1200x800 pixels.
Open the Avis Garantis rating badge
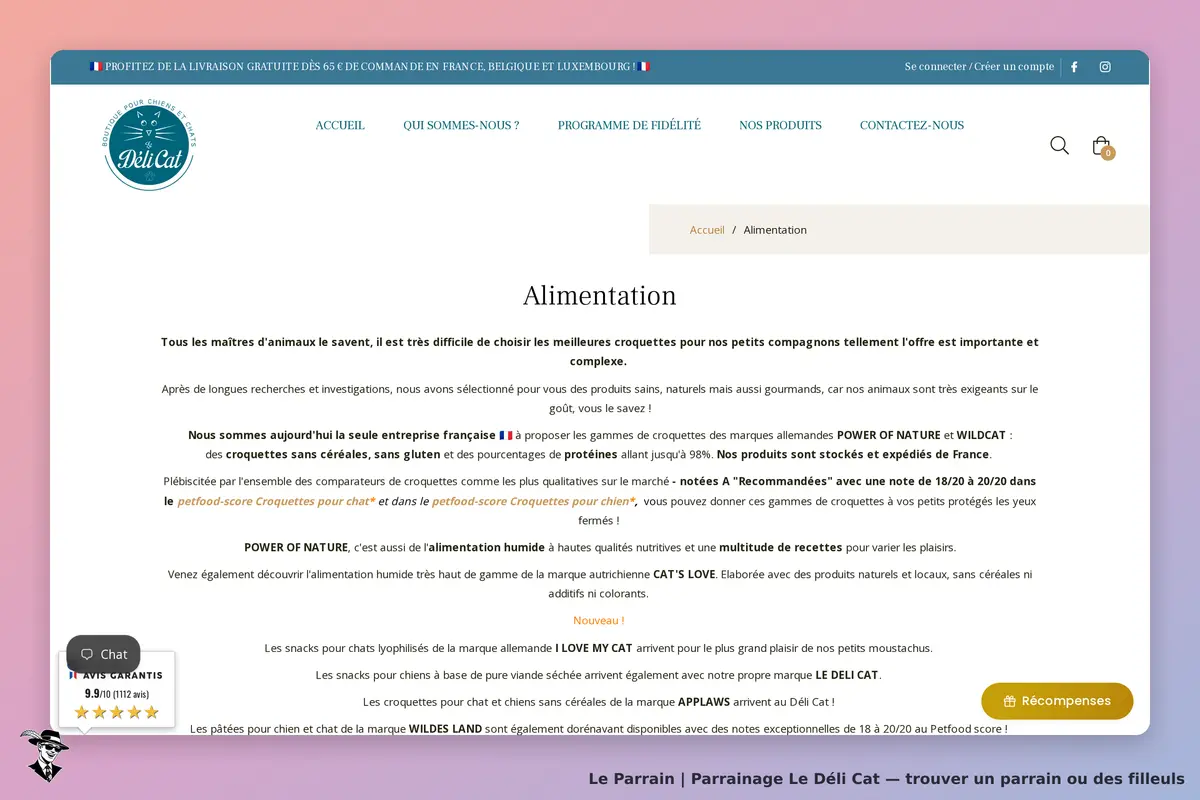click(117, 690)
